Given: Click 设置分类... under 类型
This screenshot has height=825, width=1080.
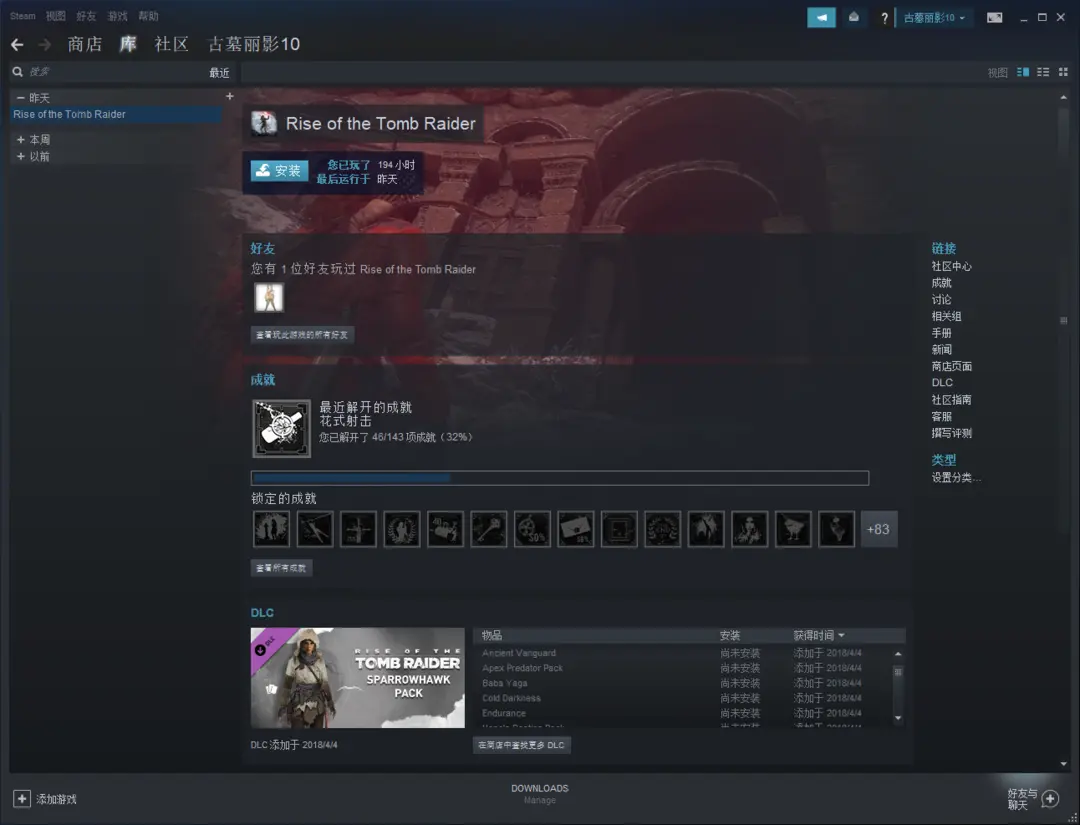Looking at the screenshot, I should click(957, 478).
